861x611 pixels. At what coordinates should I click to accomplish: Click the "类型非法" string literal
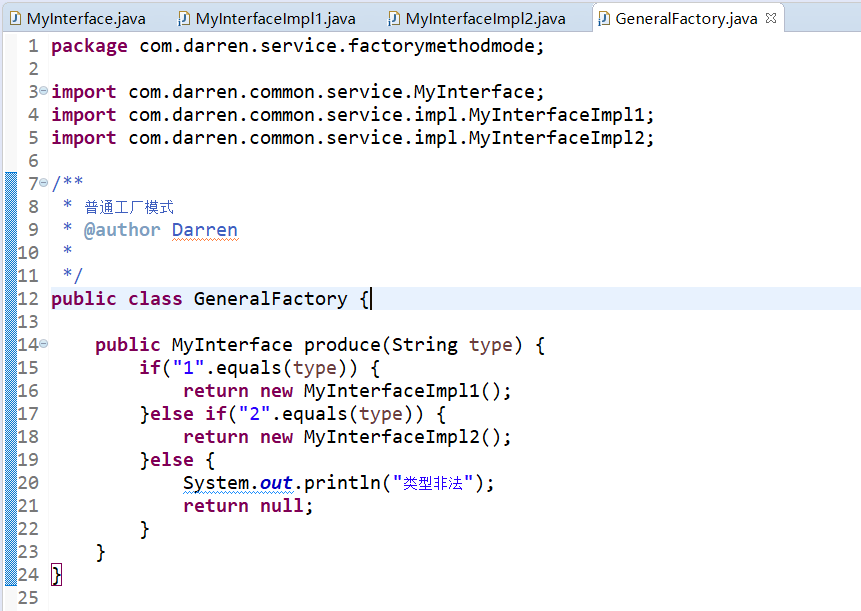(433, 483)
